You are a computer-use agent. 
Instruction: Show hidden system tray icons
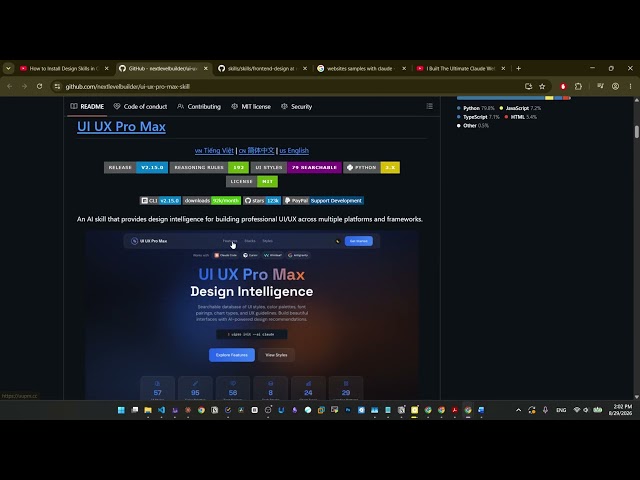point(518,410)
